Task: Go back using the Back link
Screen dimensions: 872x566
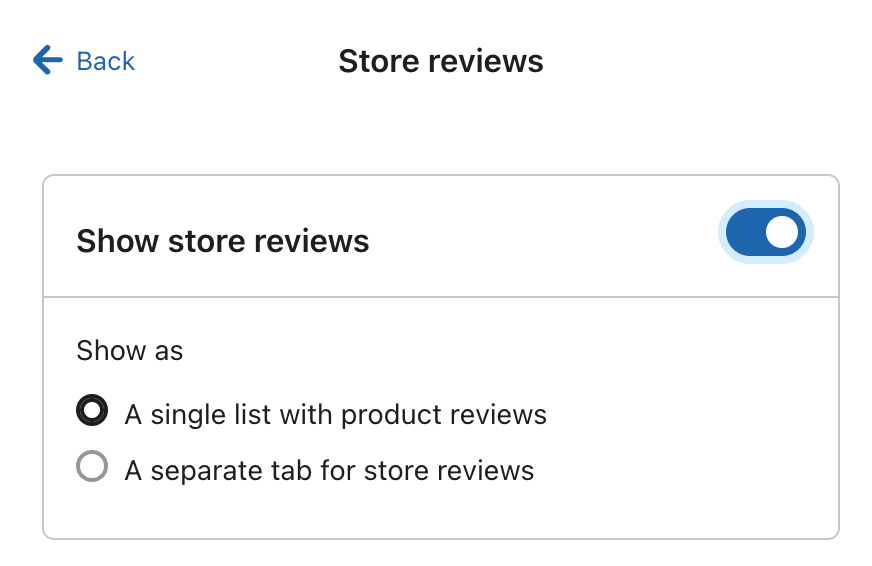Action: coord(84,61)
